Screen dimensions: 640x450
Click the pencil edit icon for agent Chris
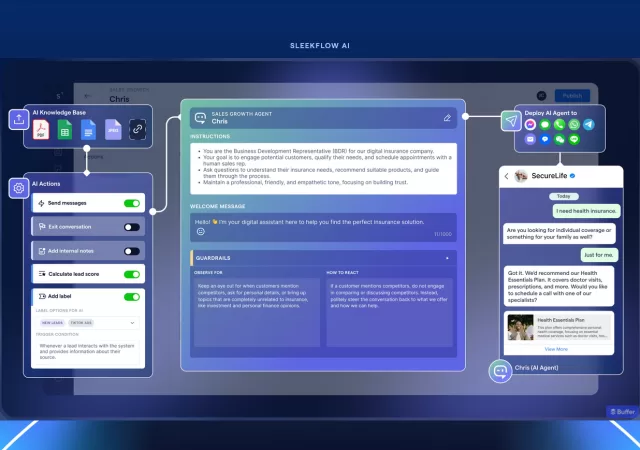tap(447, 117)
